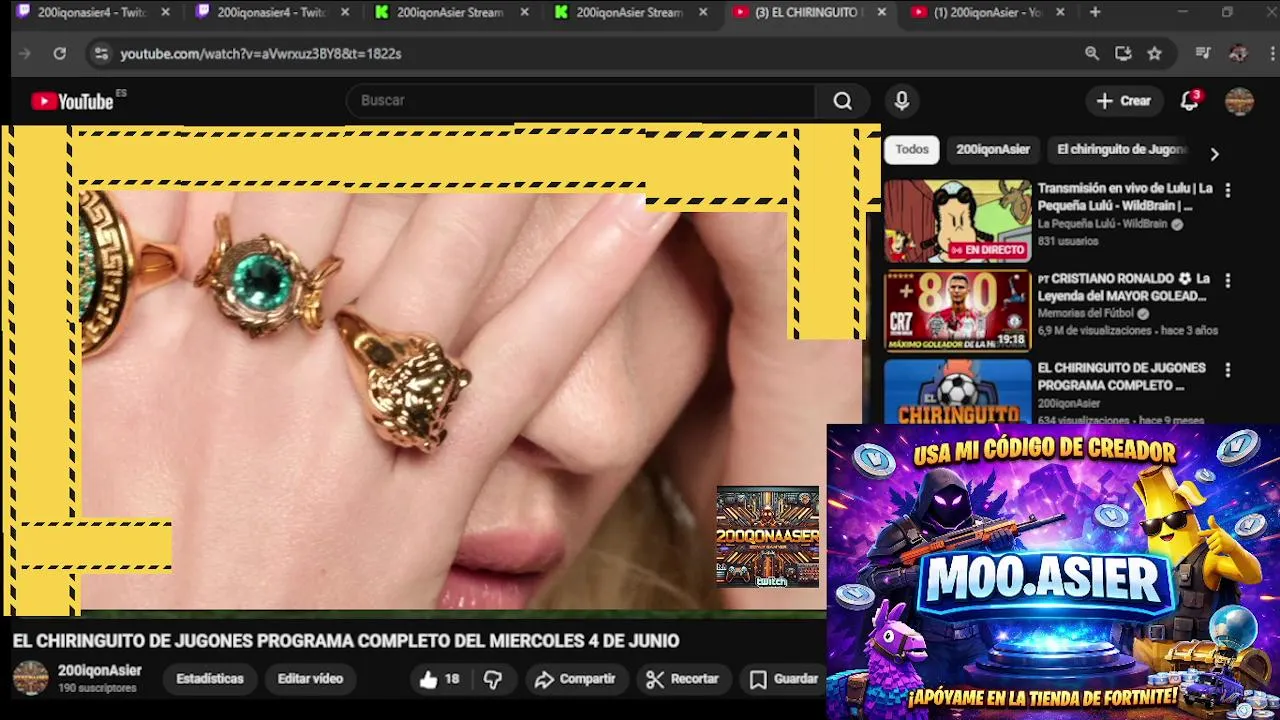Dislike the video with thumbs down
The width and height of the screenshot is (1280, 720).
493,679
